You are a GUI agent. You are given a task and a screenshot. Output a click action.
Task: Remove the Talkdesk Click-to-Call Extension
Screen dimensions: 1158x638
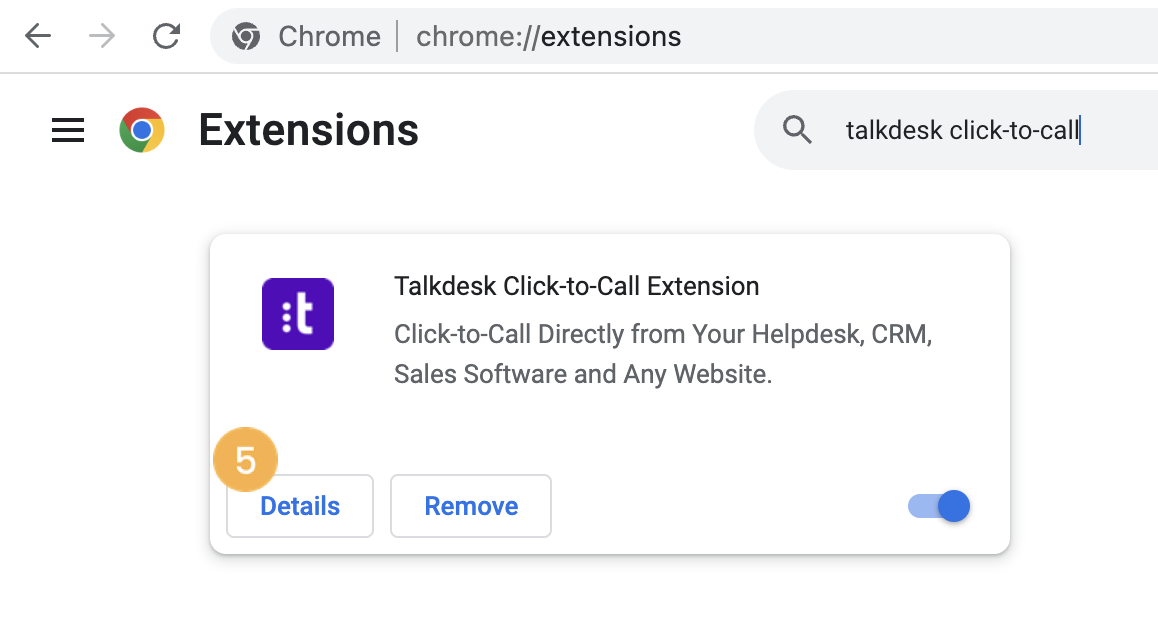(x=471, y=506)
